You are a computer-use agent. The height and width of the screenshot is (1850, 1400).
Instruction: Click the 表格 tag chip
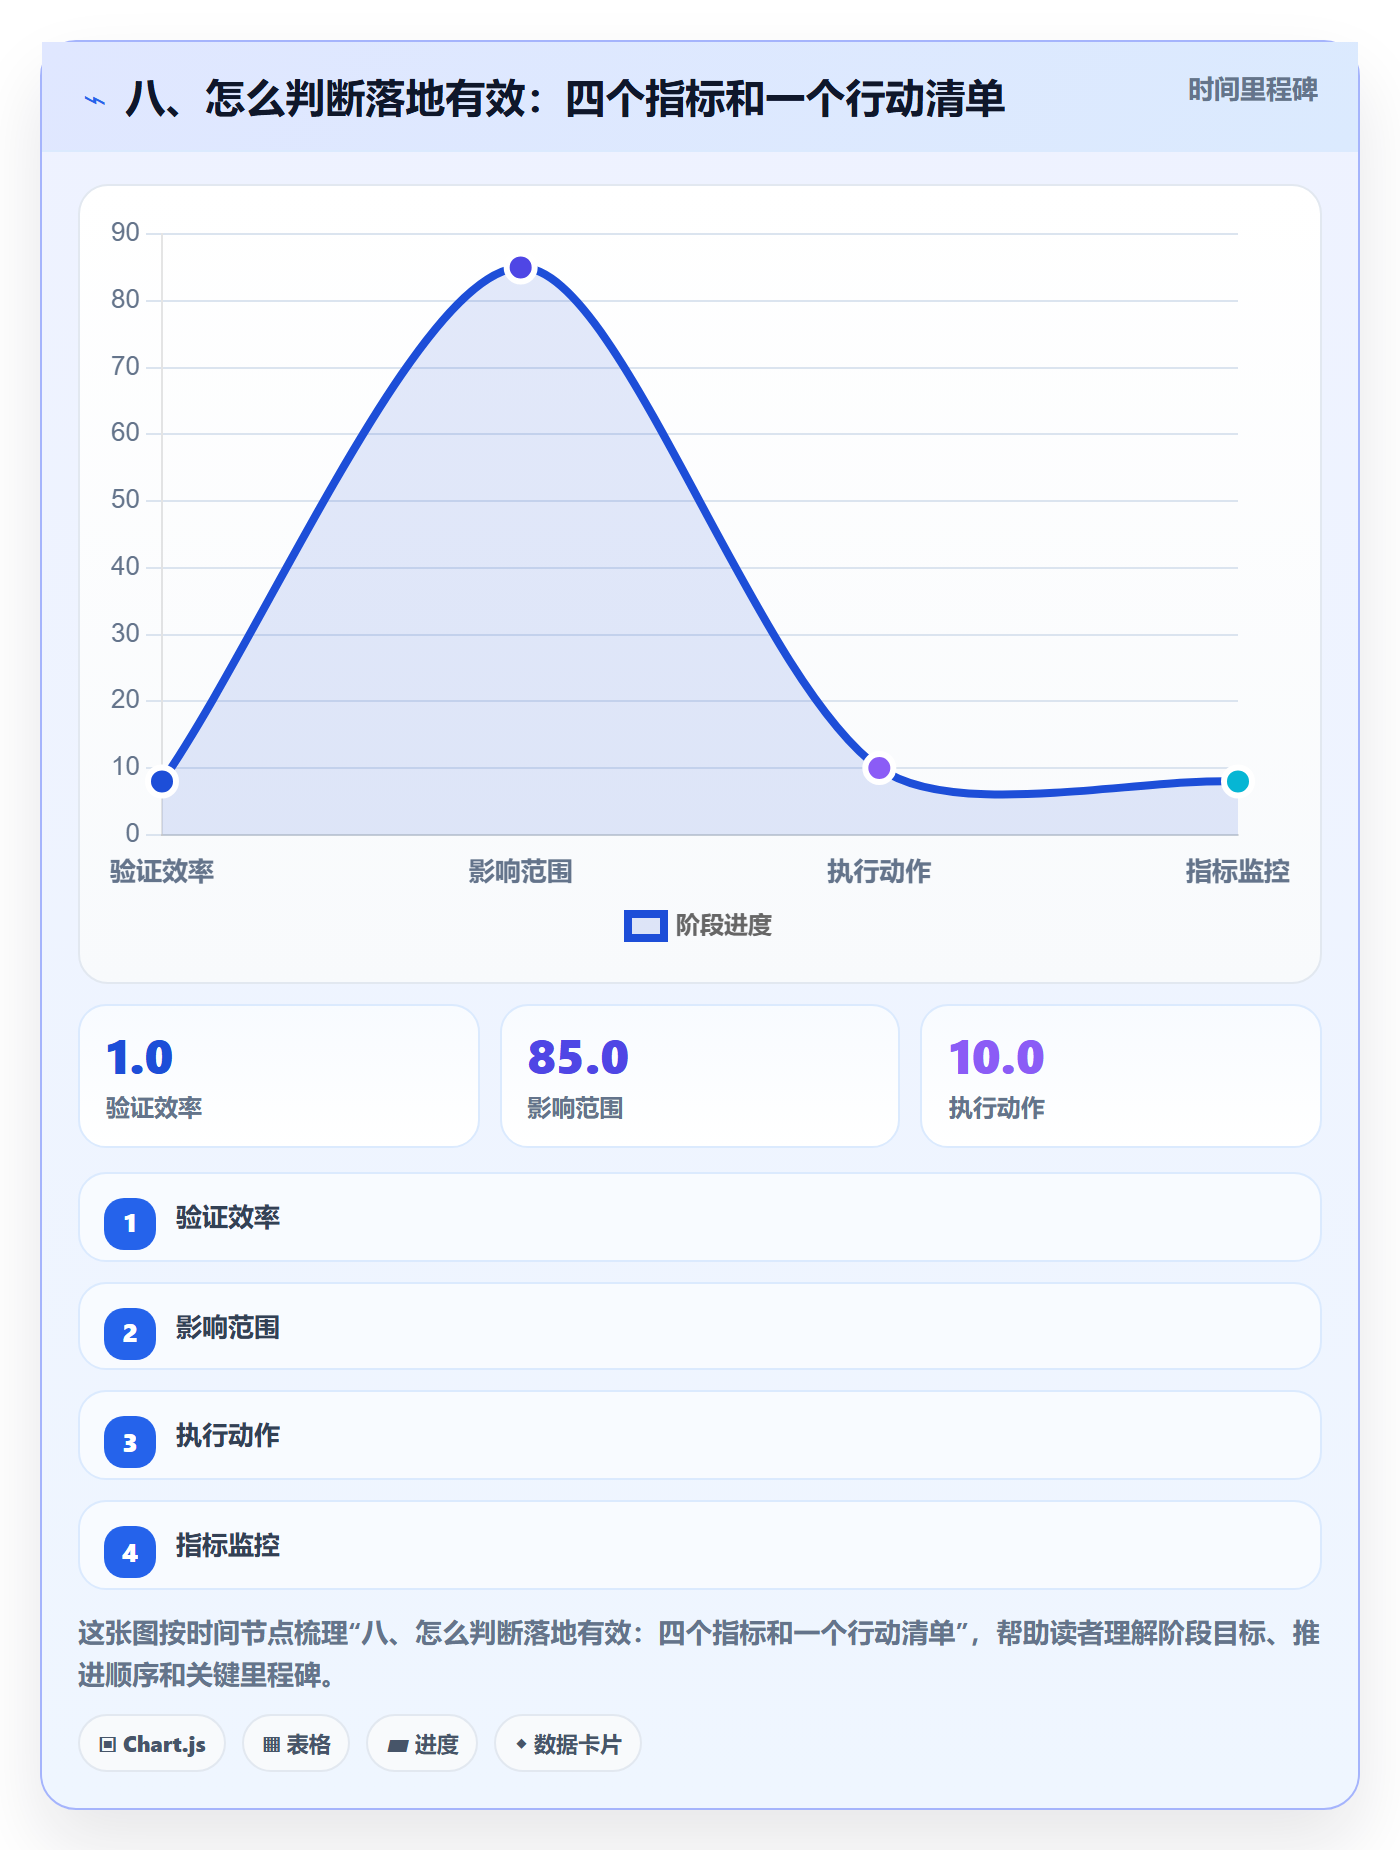296,1744
